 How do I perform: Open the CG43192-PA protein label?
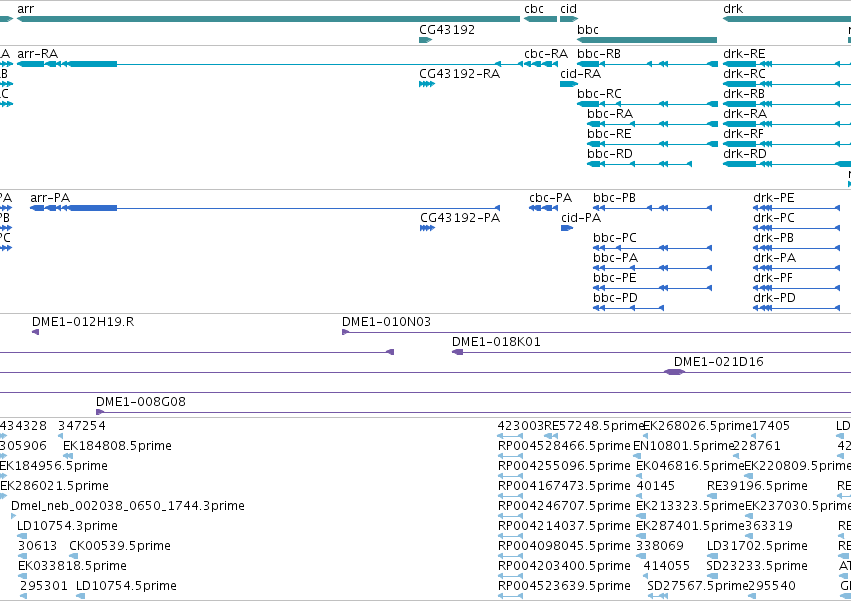pos(460,218)
